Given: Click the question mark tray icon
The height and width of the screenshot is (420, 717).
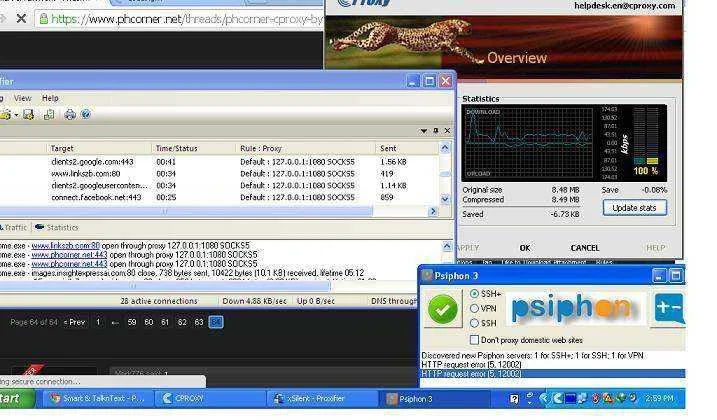Looking at the screenshot, I should [x=514, y=399].
